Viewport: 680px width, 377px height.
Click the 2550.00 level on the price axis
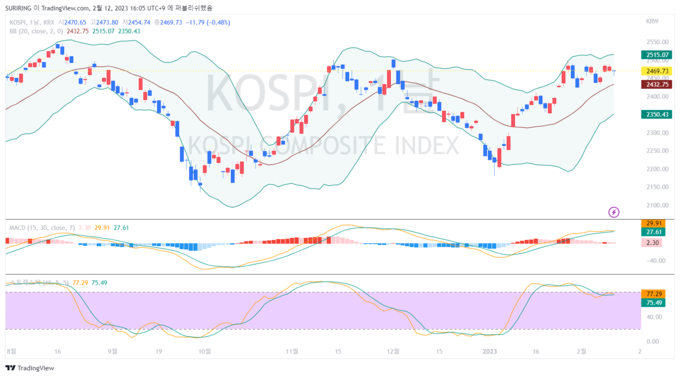click(x=657, y=42)
